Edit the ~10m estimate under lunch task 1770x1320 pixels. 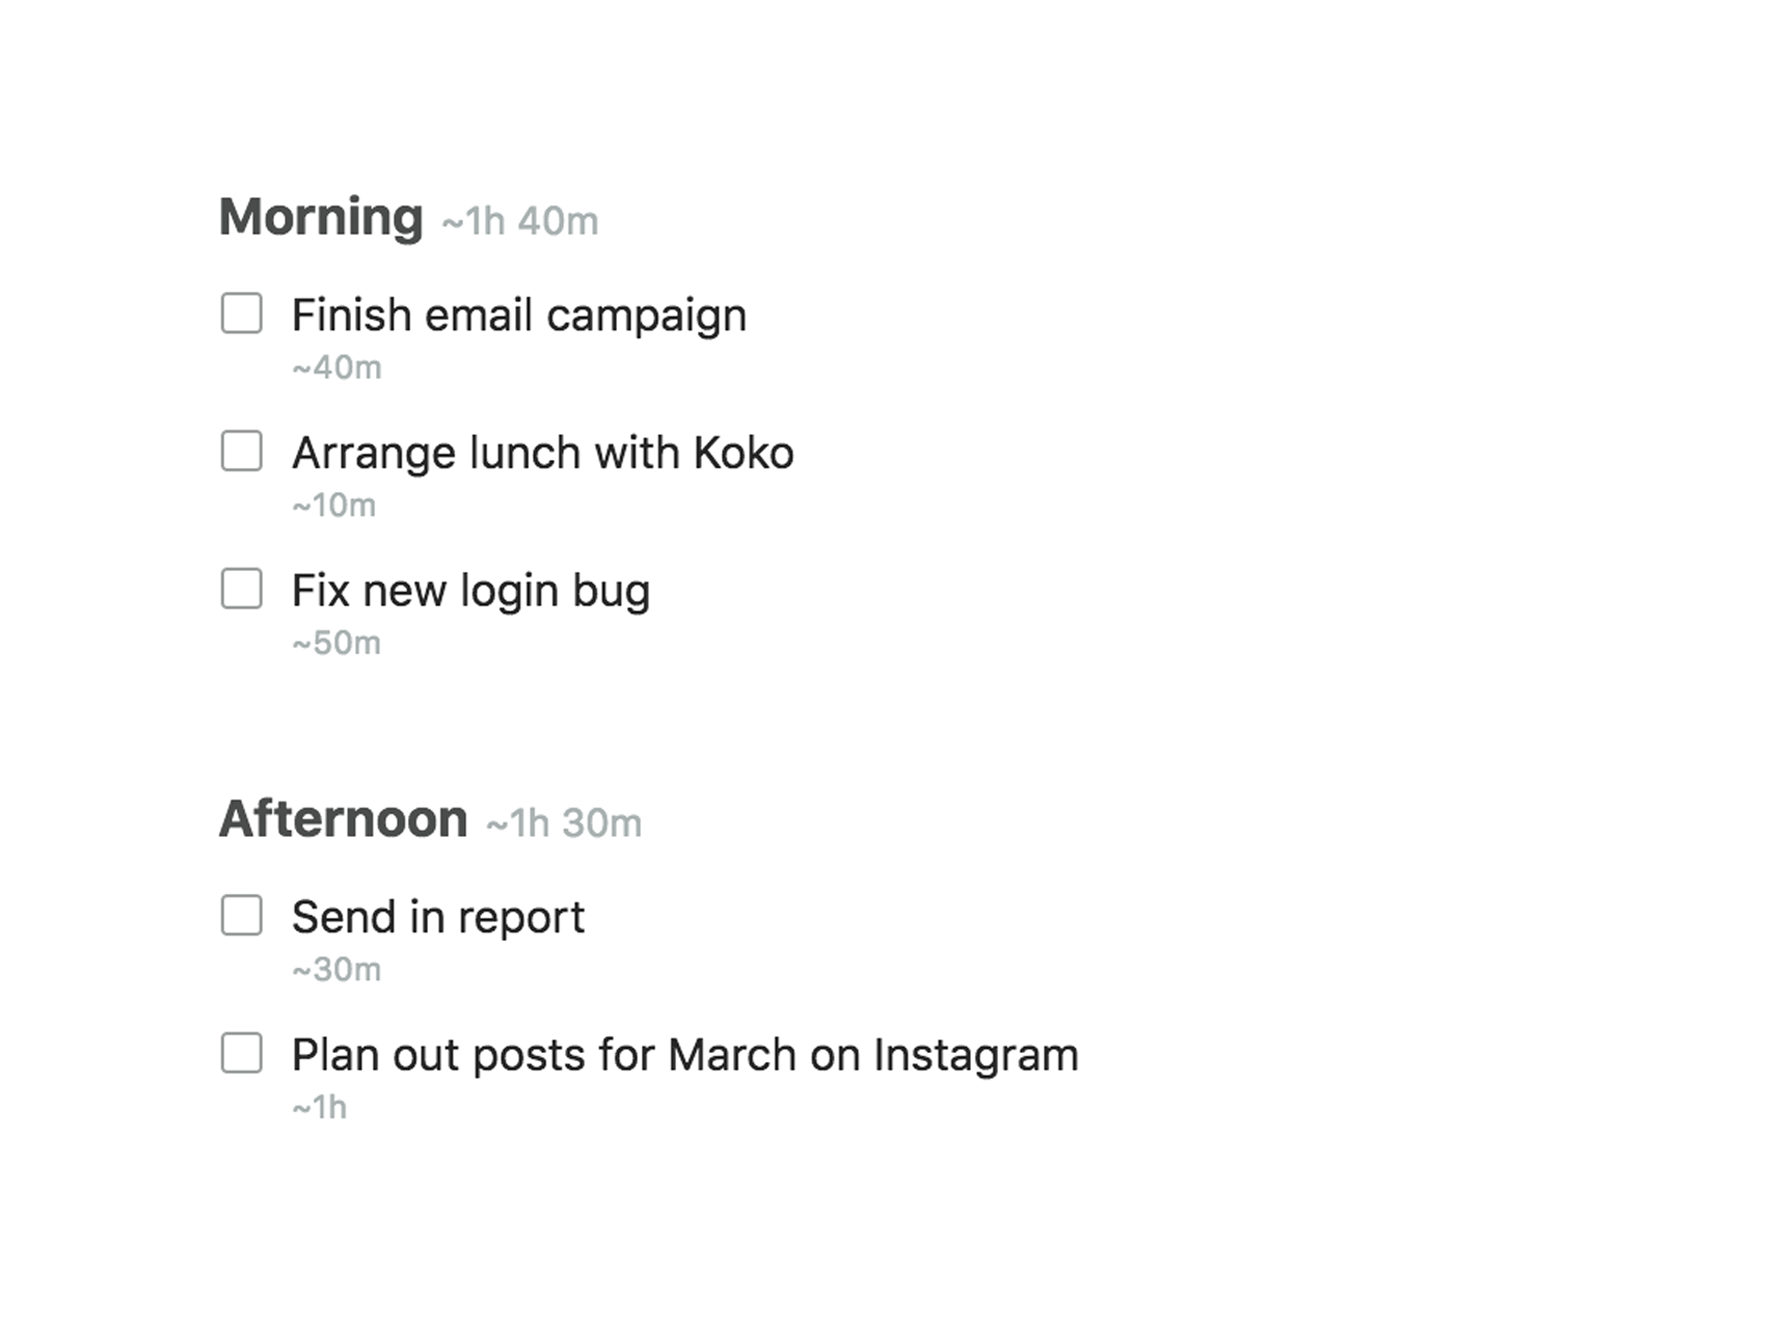[x=334, y=506]
